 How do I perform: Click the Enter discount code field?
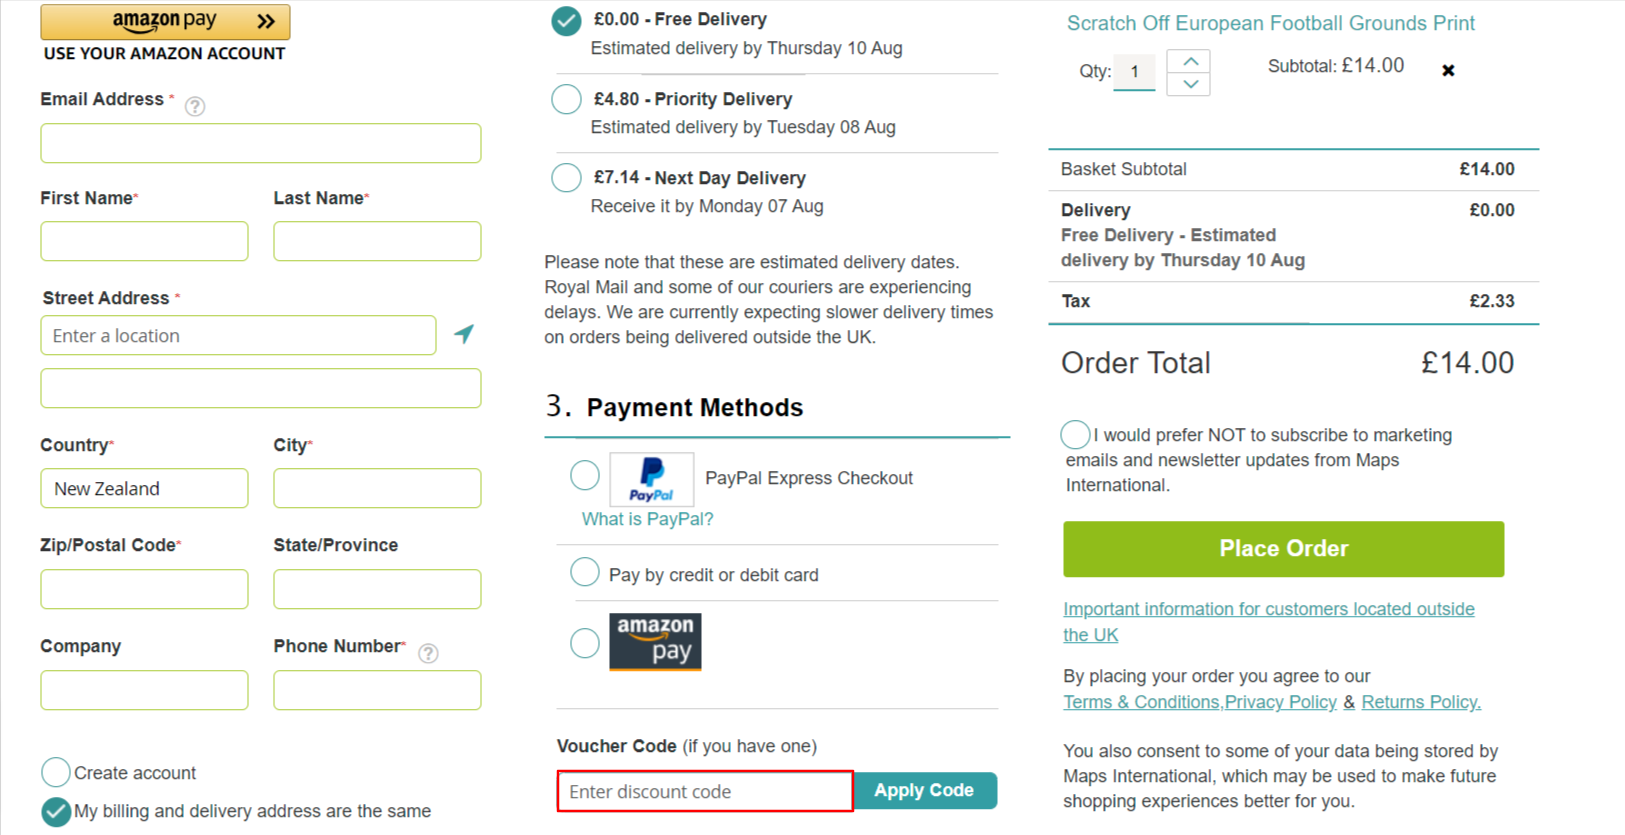705,791
